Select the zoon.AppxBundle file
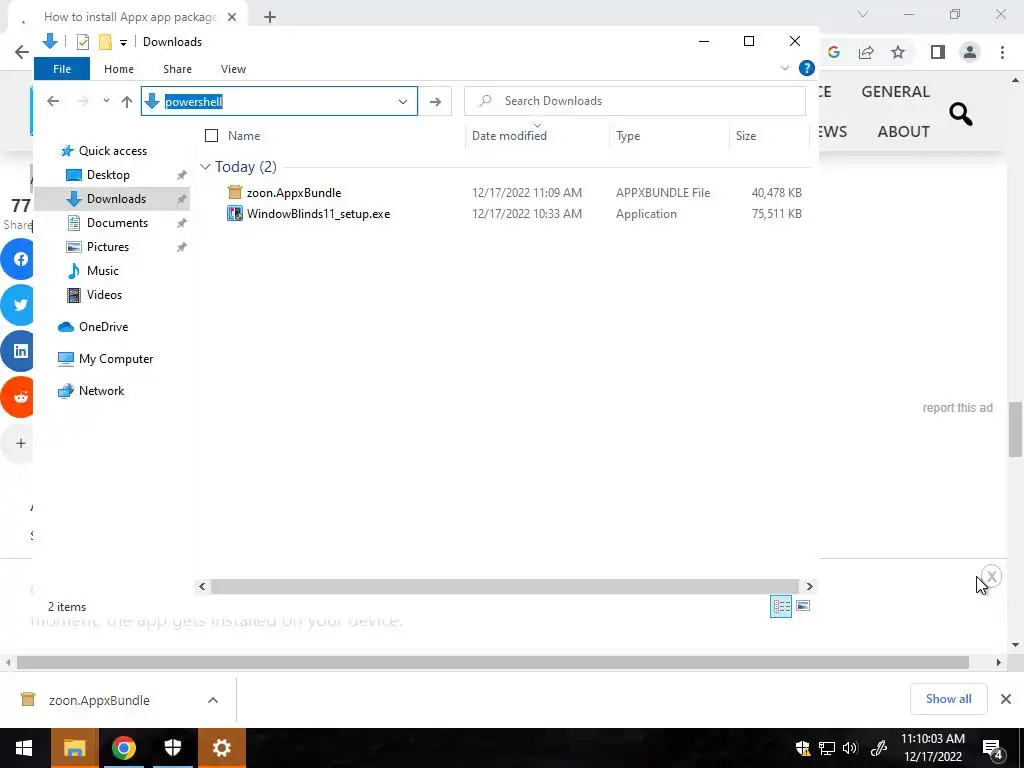1024x768 pixels. pyautogui.click(x=294, y=193)
